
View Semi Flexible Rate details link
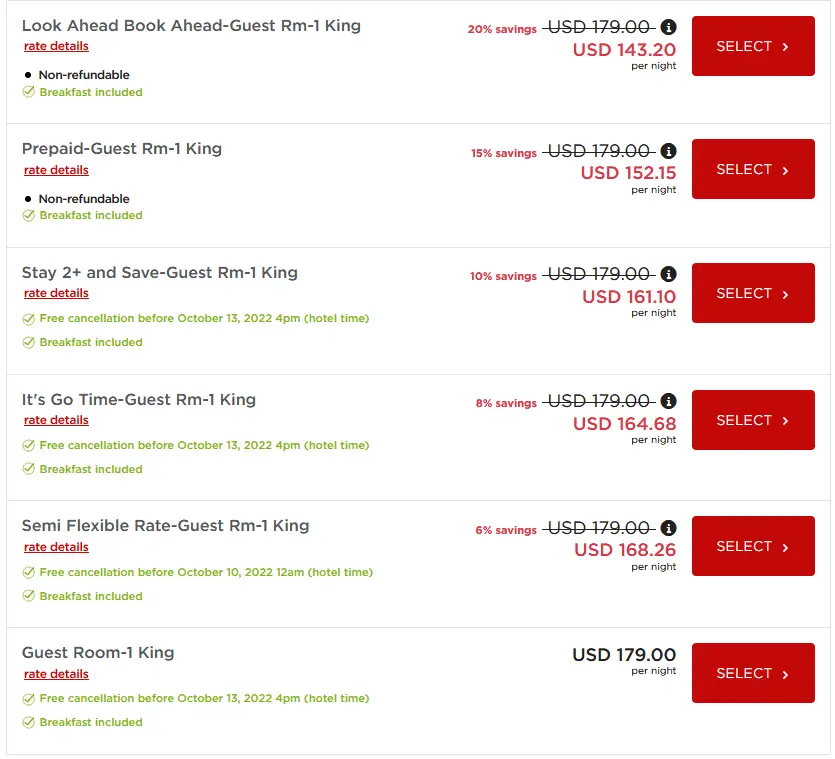click(x=56, y=547)
